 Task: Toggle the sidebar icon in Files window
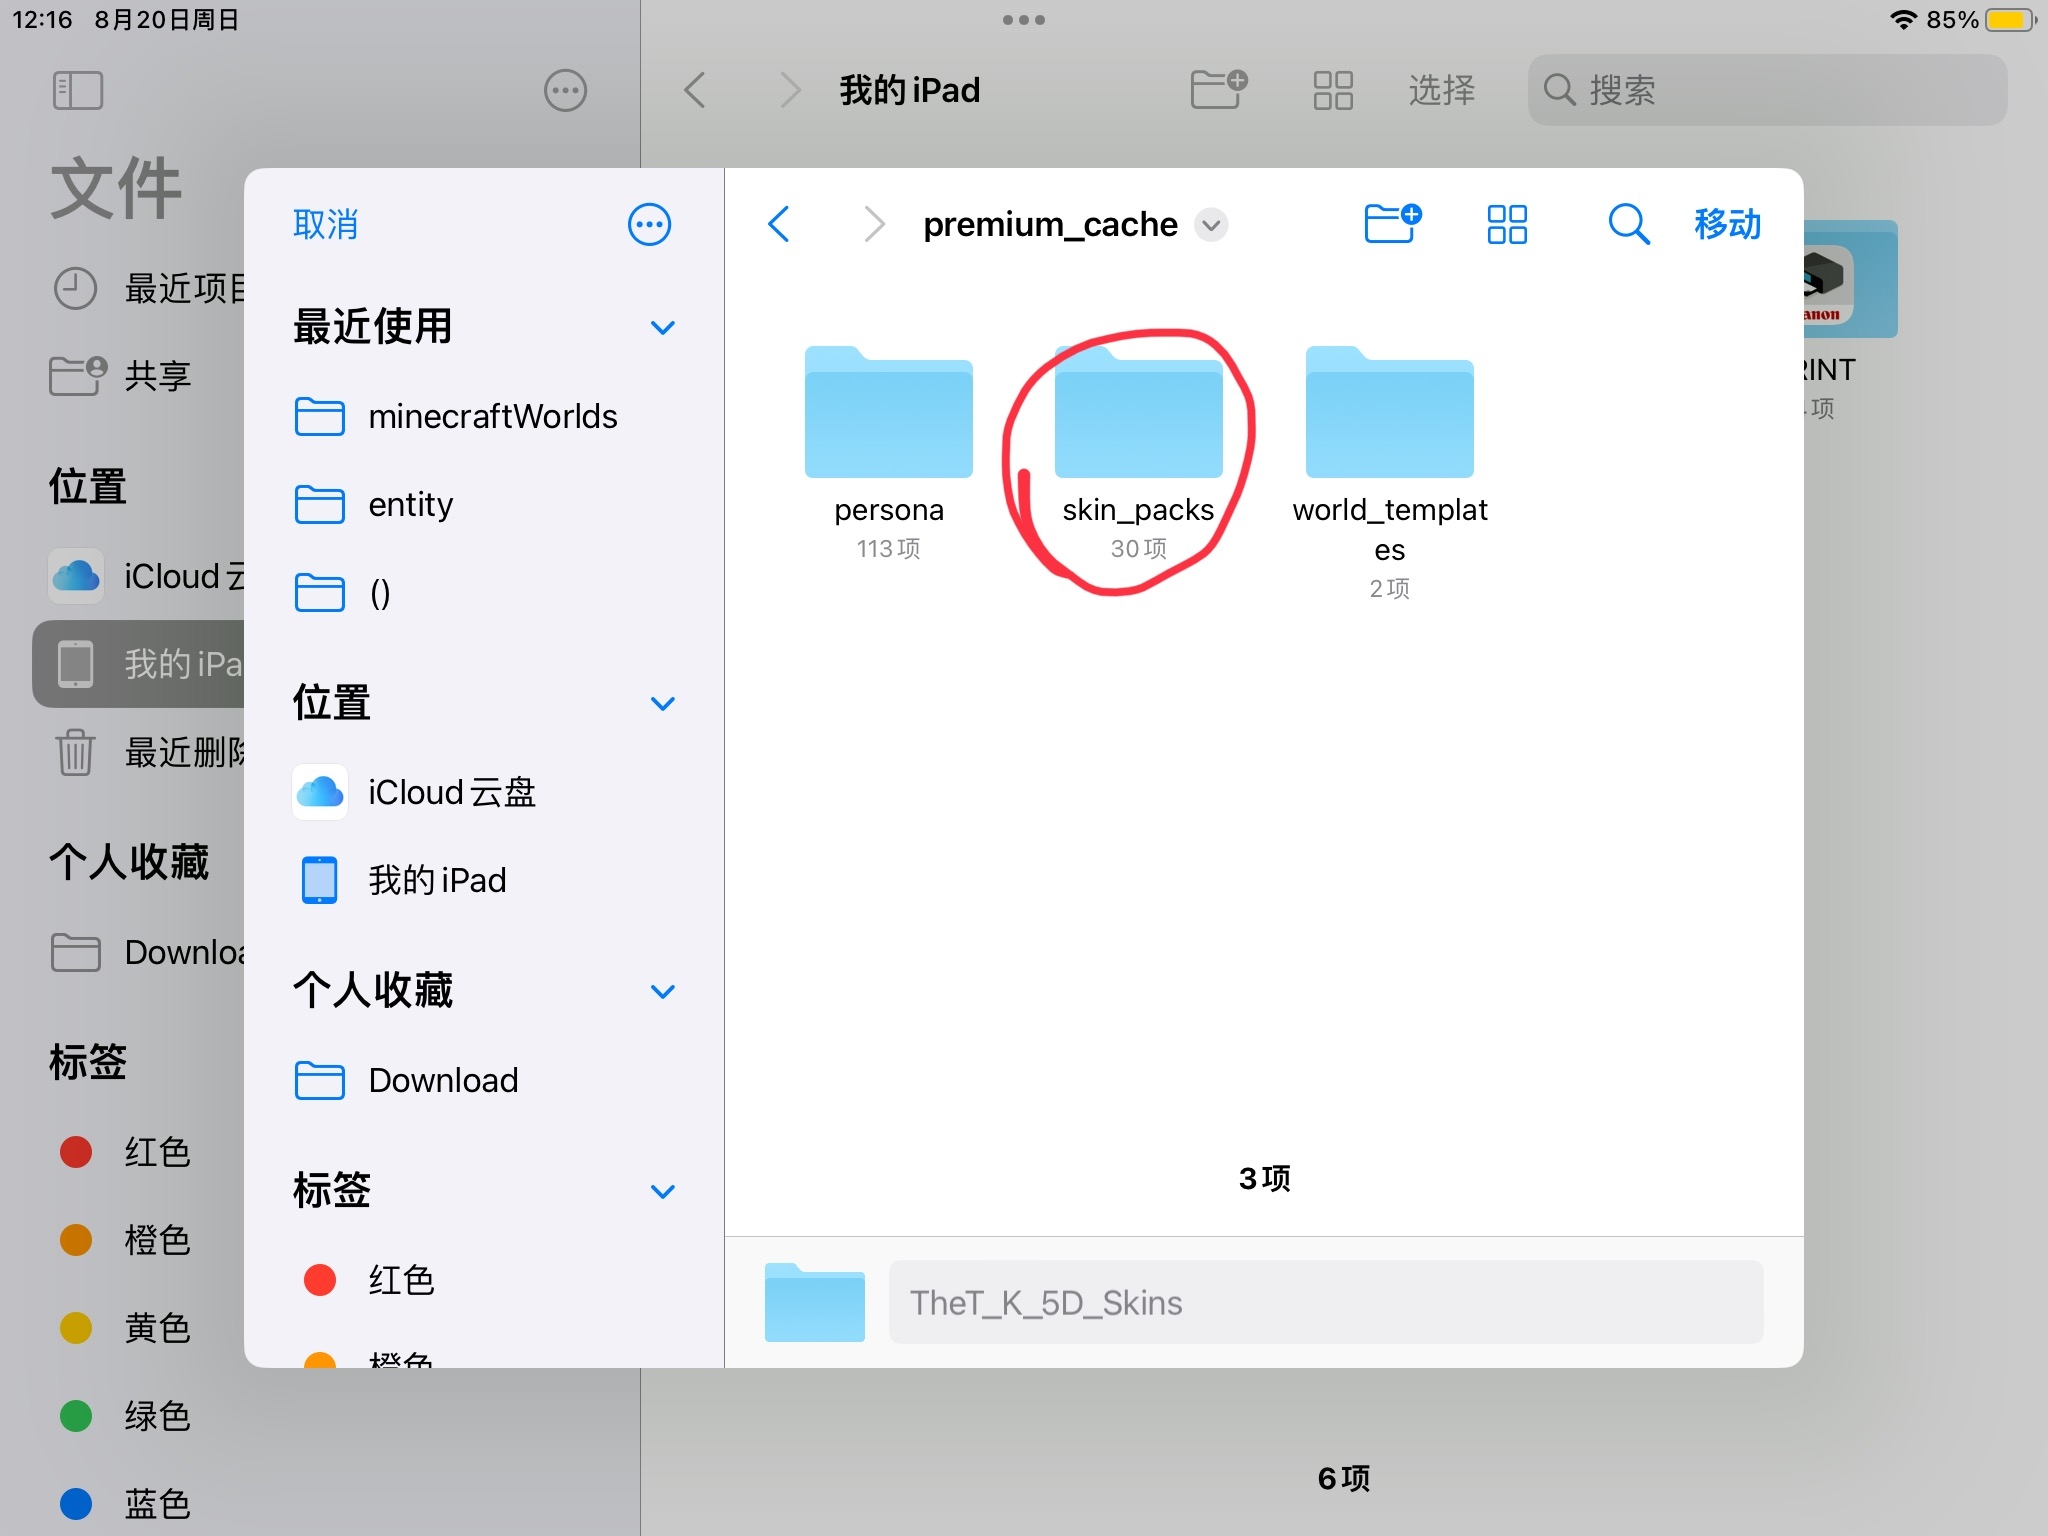77,90
